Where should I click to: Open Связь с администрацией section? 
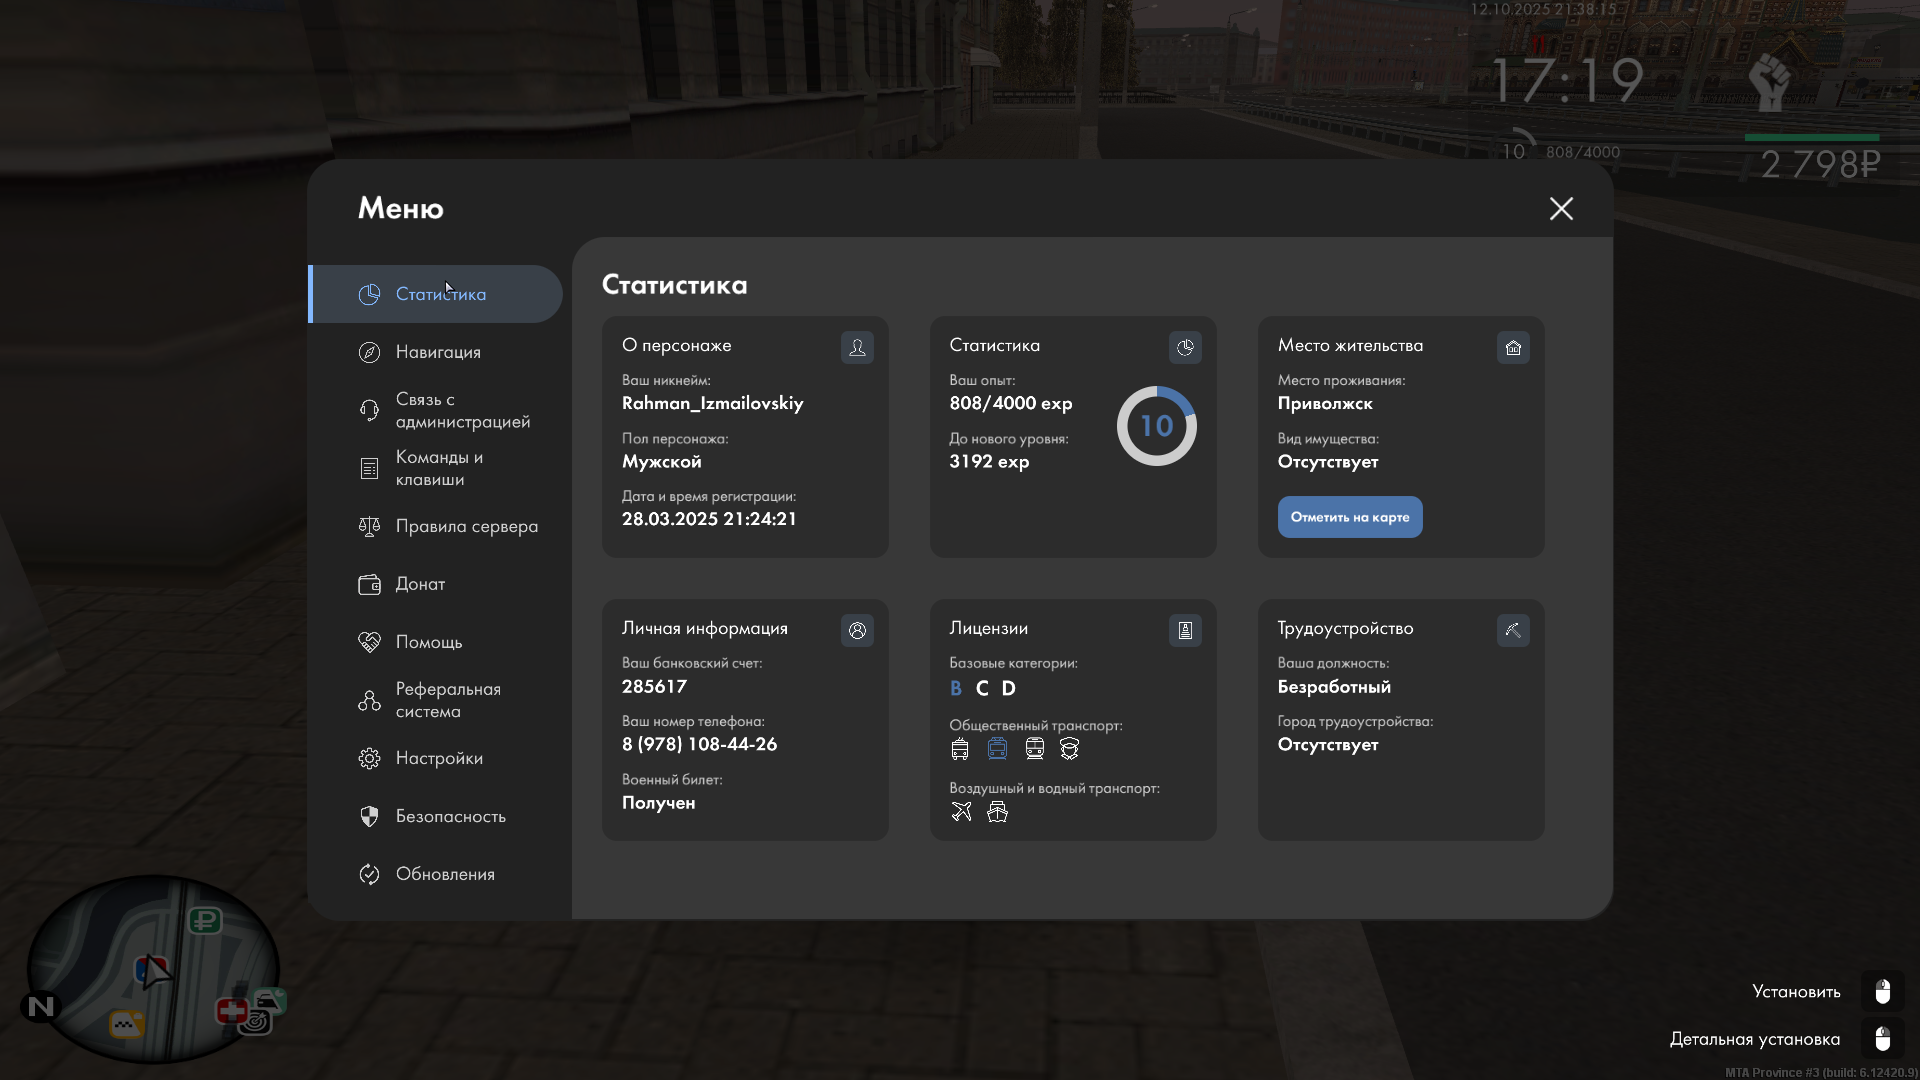pos(461,410)
